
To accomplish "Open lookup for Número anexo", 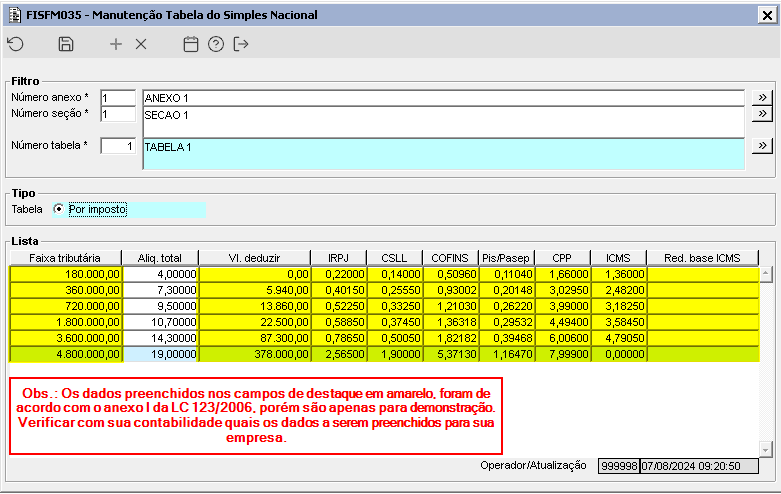I will (762, 98).
